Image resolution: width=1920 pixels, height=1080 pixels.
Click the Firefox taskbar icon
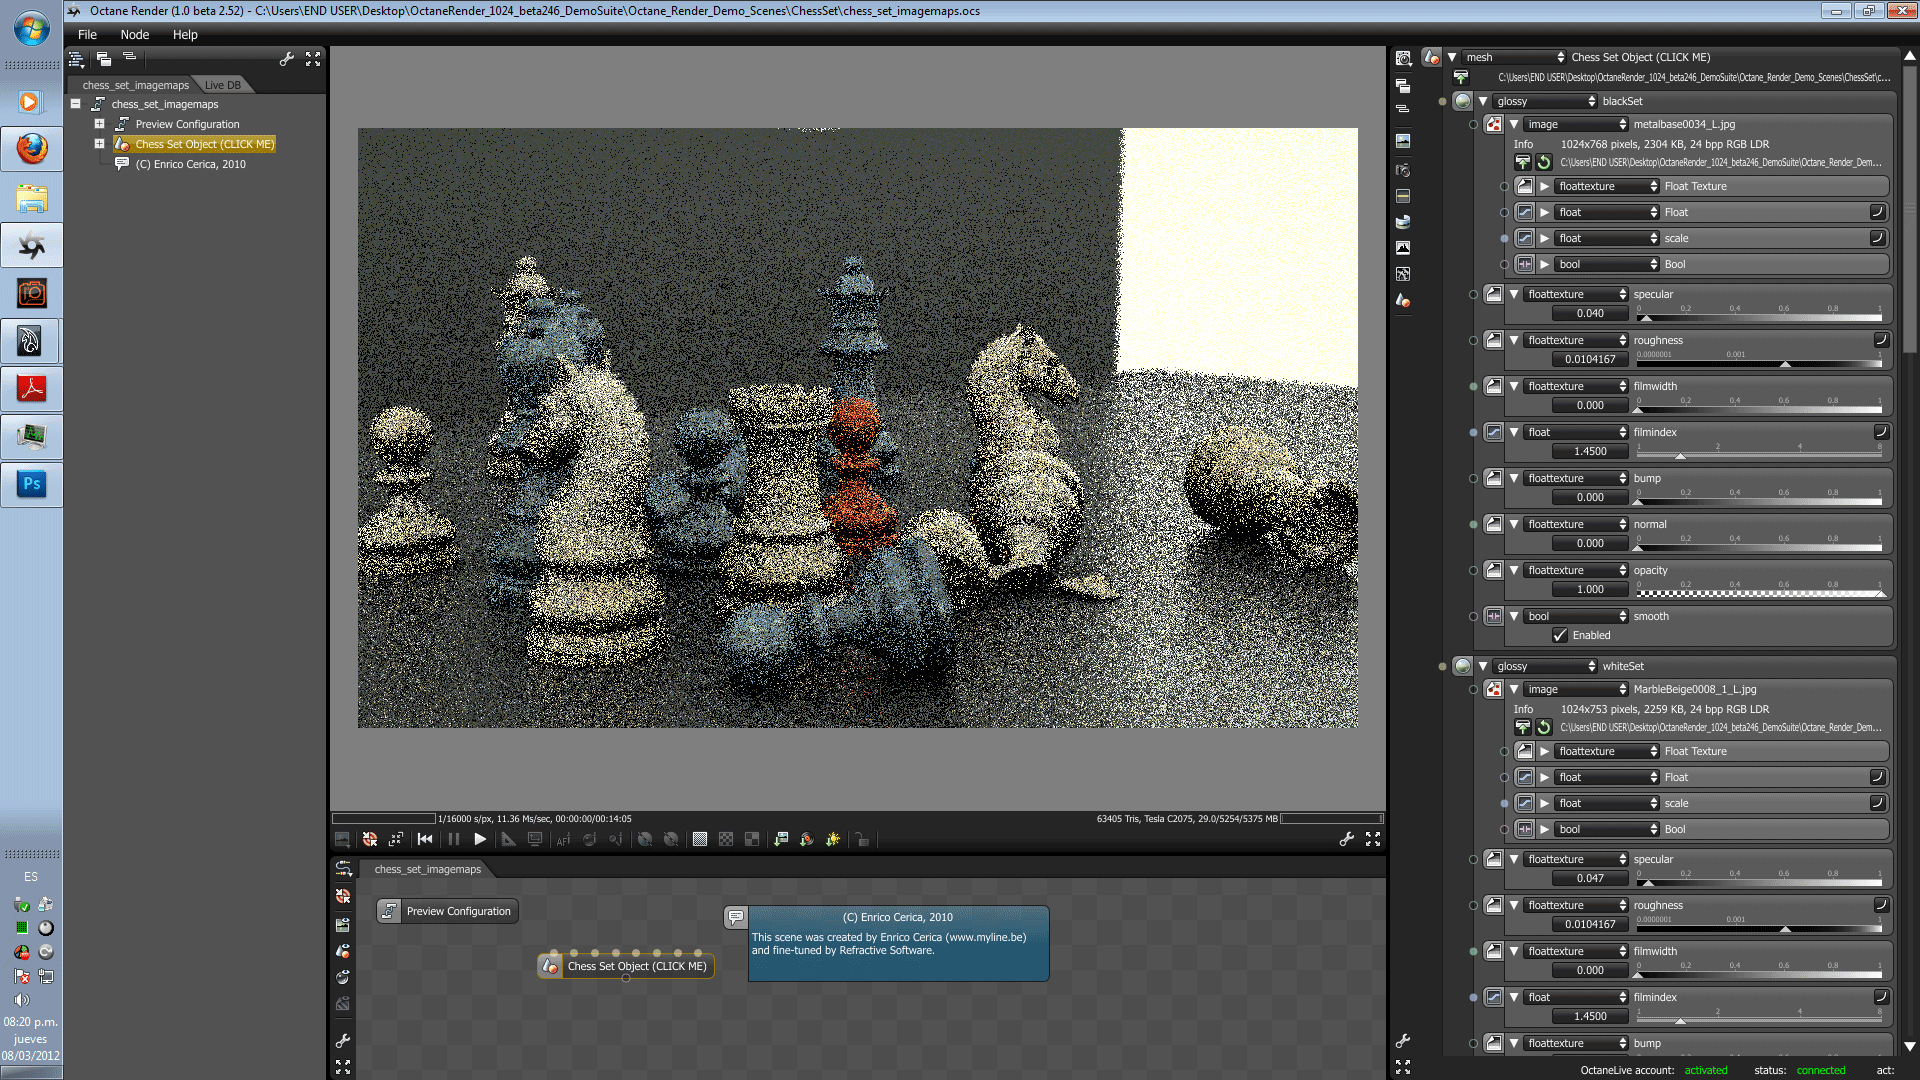pos(31,149)
